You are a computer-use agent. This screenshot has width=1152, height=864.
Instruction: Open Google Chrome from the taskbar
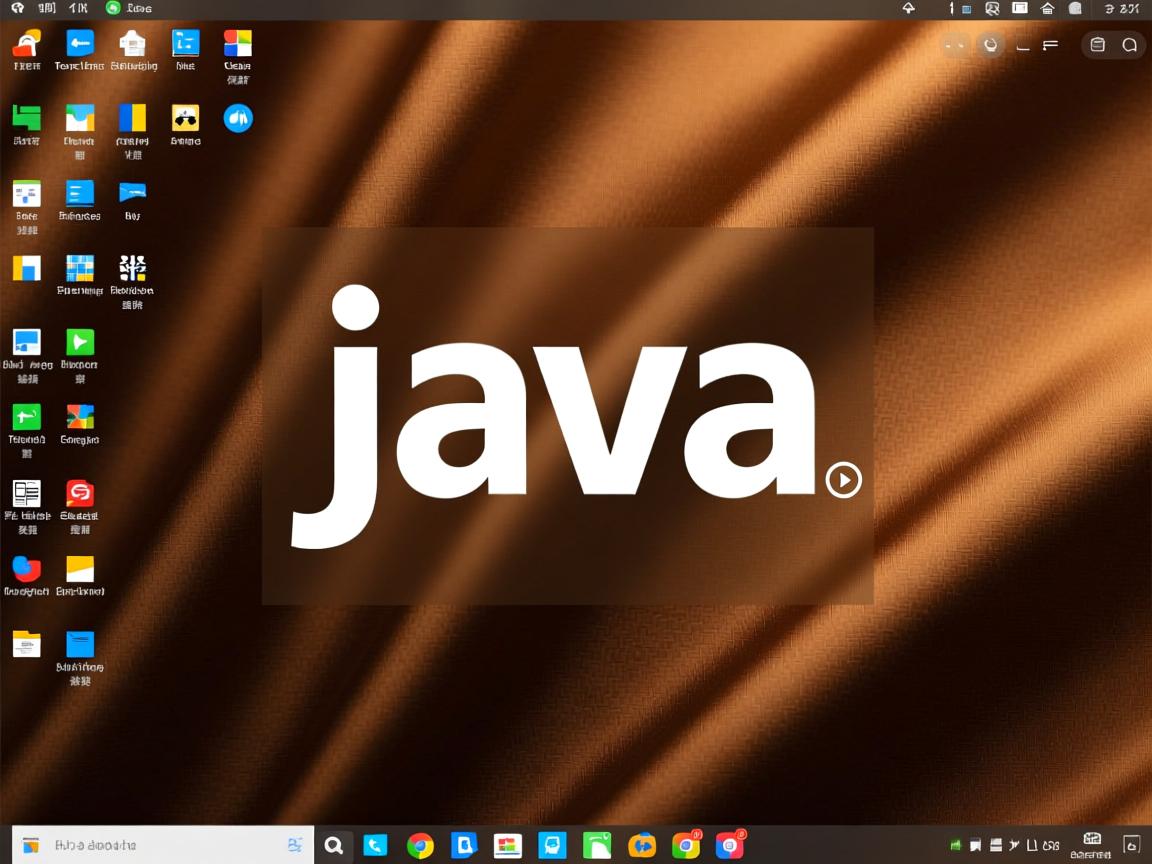(421, 845)
